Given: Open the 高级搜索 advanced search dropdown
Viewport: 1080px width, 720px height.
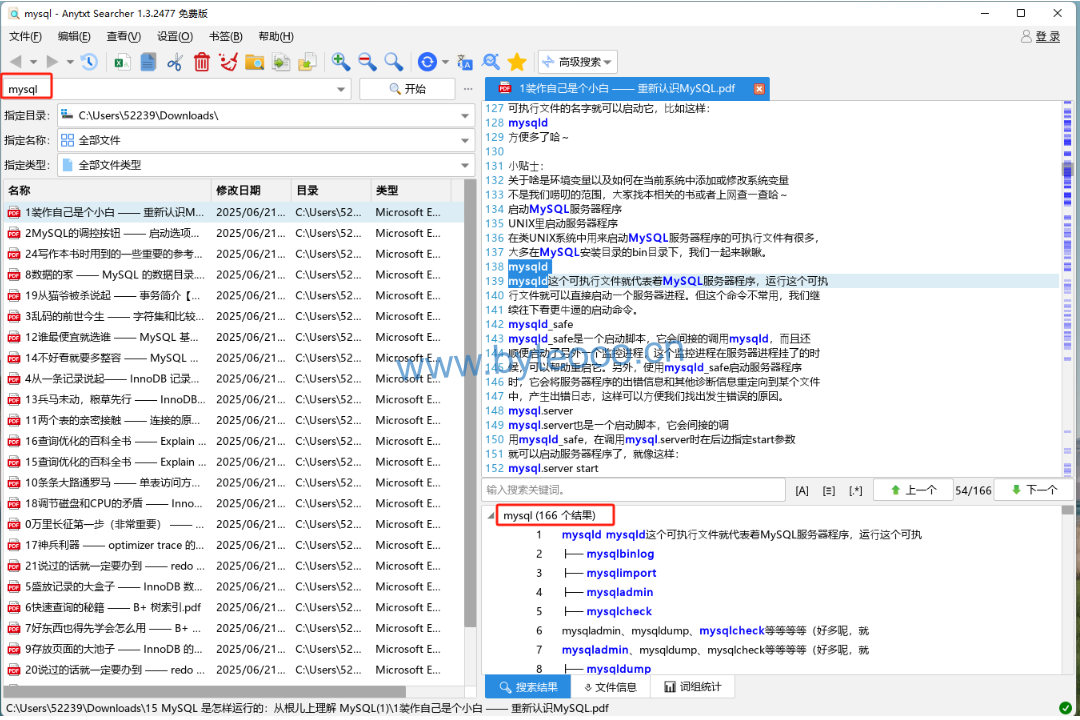Looking at the screenshot, I should click(x=578, y=62).
